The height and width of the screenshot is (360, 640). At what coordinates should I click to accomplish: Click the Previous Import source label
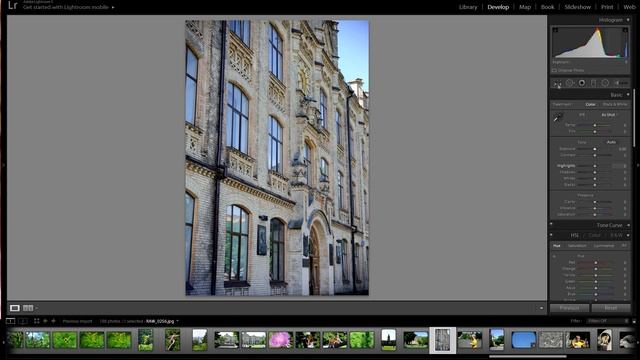coord(78,321)
